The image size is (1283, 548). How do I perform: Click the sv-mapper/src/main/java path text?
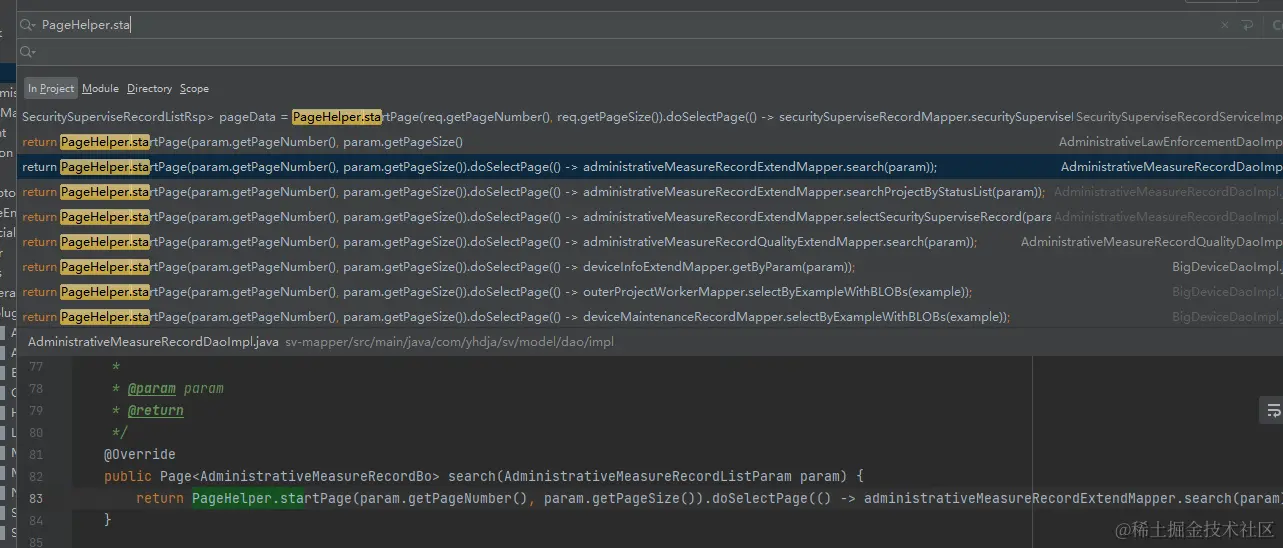tap(449, 342)
